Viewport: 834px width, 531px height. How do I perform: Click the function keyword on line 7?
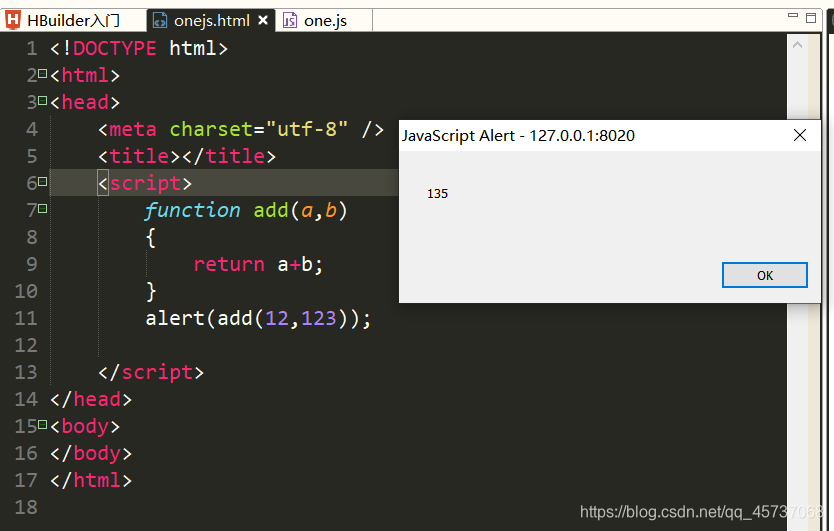click(192, 210)
